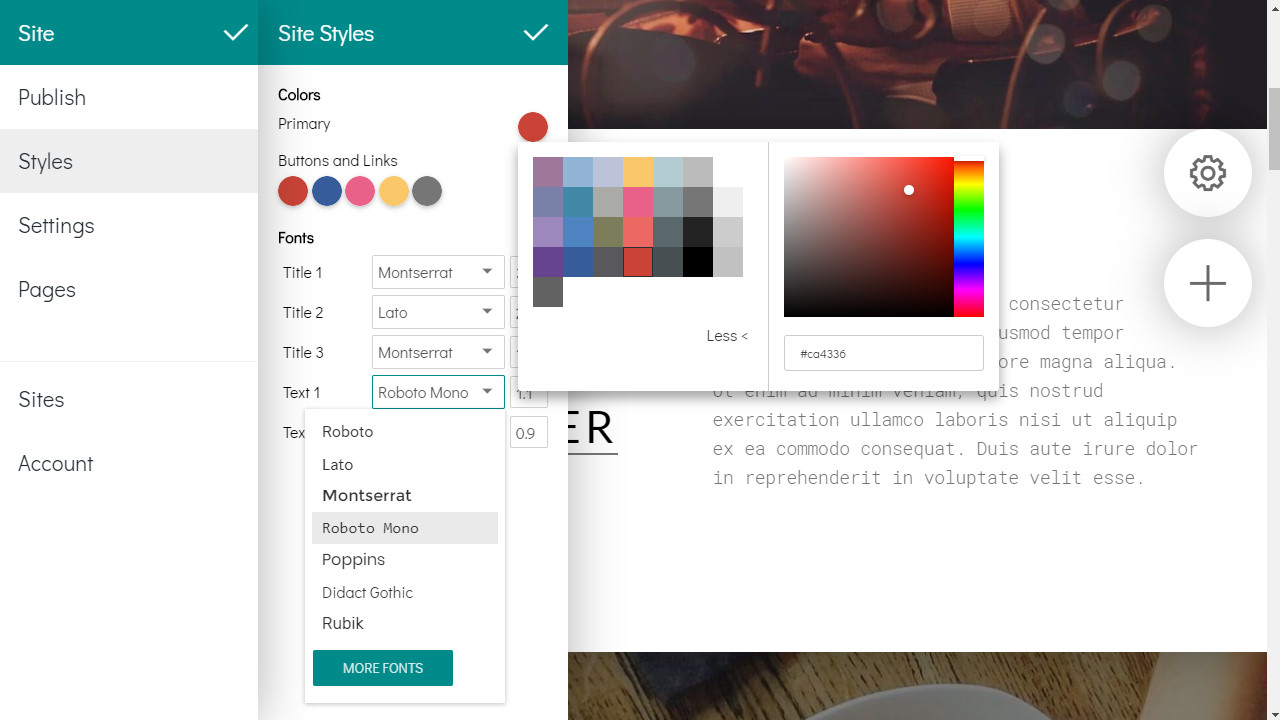This screenshot has height=720, width=1280.
Task: Choose Didact Gothic from the font list
Action: click(367, 592)
